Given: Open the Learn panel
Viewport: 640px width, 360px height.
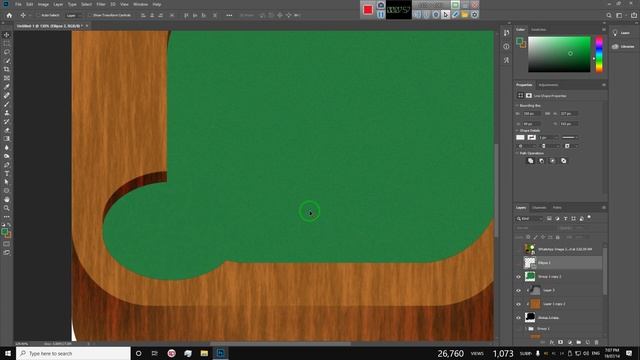Looking at the screenshot, I should coord(621,33).
